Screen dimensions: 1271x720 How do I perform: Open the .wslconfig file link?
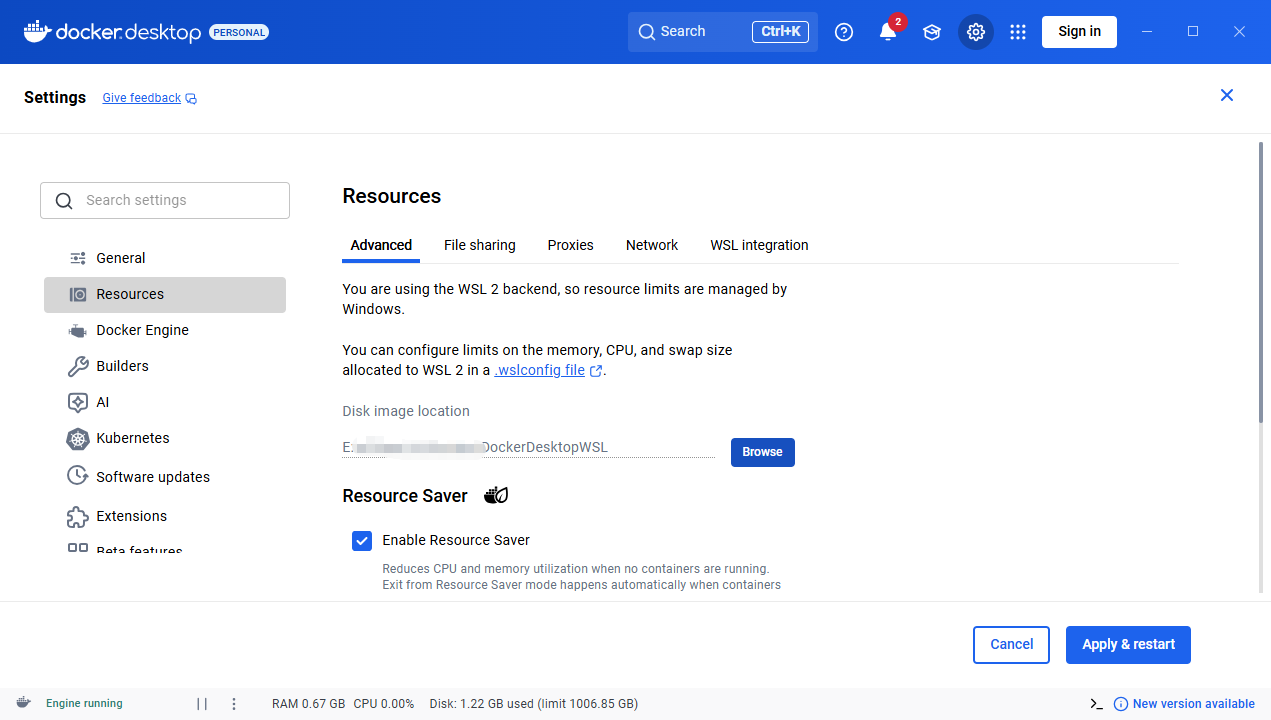pyautogui.click(x=539, y=370)
